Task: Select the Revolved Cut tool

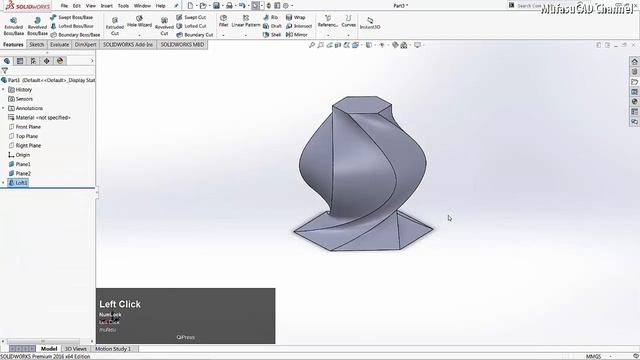Action: (164, 26)
